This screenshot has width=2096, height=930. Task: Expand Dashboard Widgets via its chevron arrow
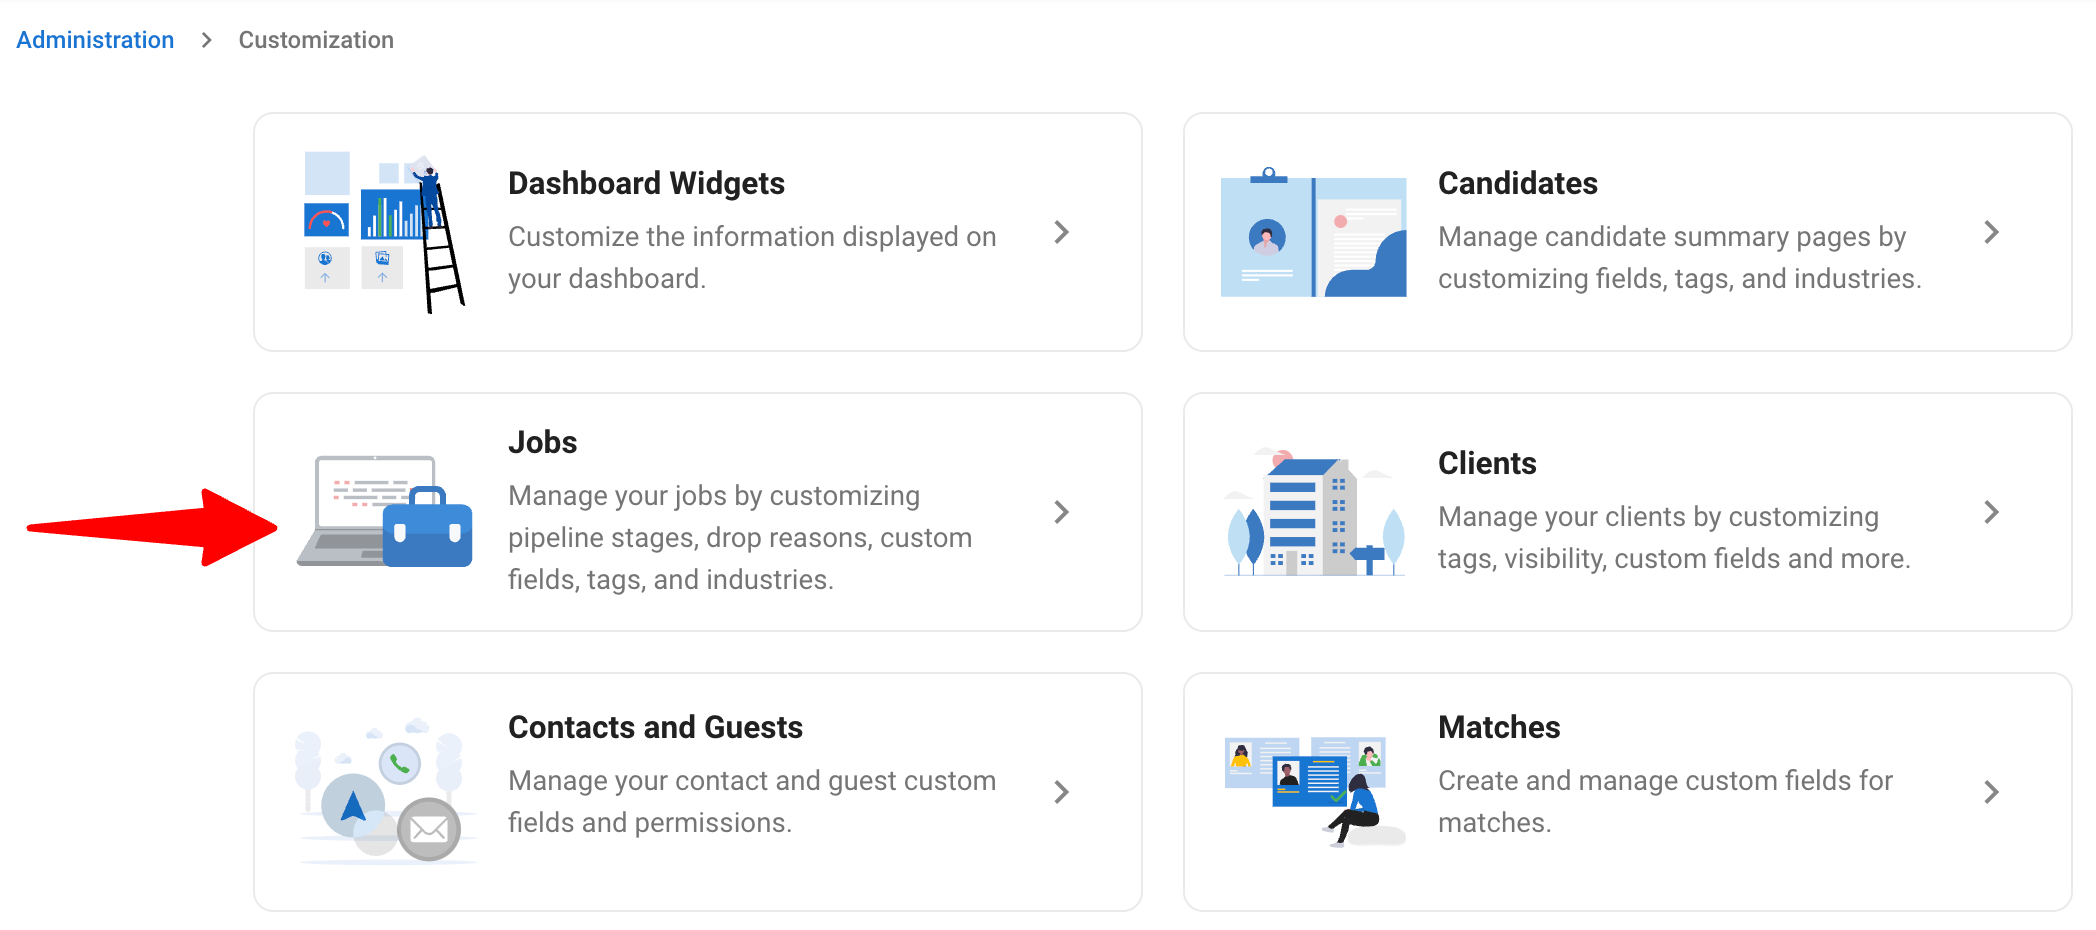pyautogui.click(x=1062, y=232)
